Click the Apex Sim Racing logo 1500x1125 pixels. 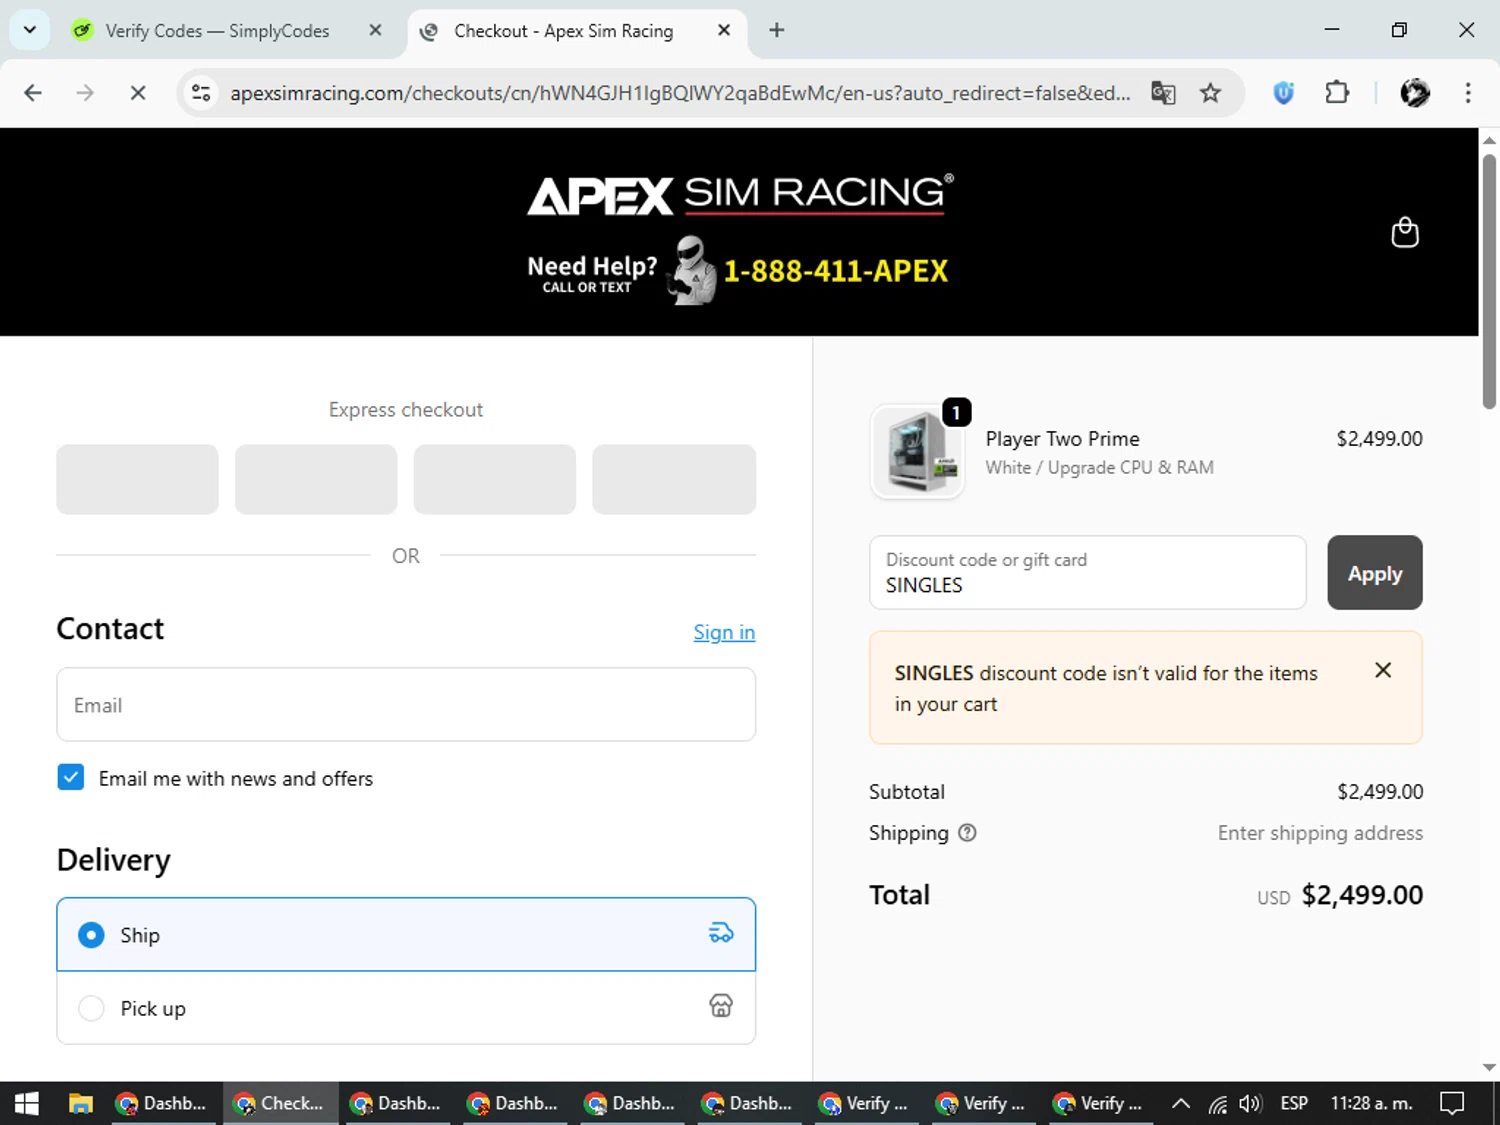740,194
